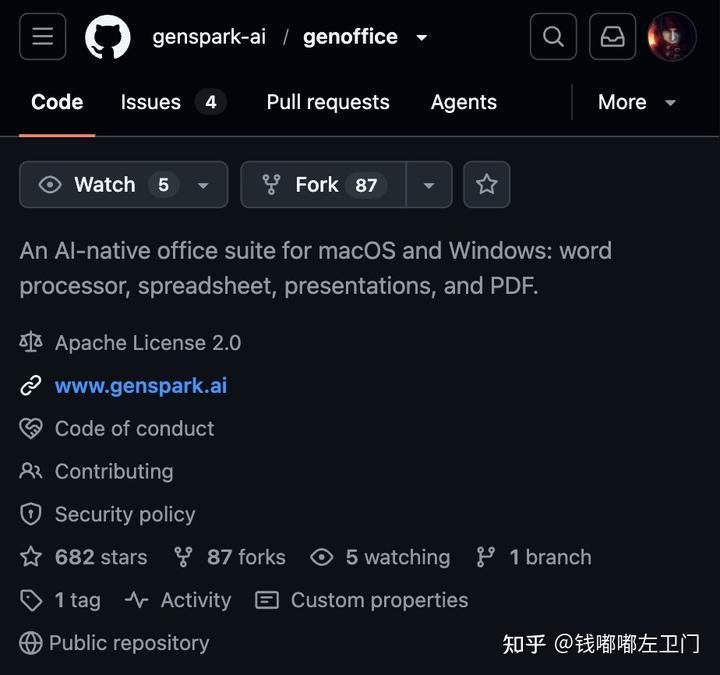Viewport: 720px width, 675px height.
Task: Click the globe Public repository icon
Action: click(x=31, y=643)
